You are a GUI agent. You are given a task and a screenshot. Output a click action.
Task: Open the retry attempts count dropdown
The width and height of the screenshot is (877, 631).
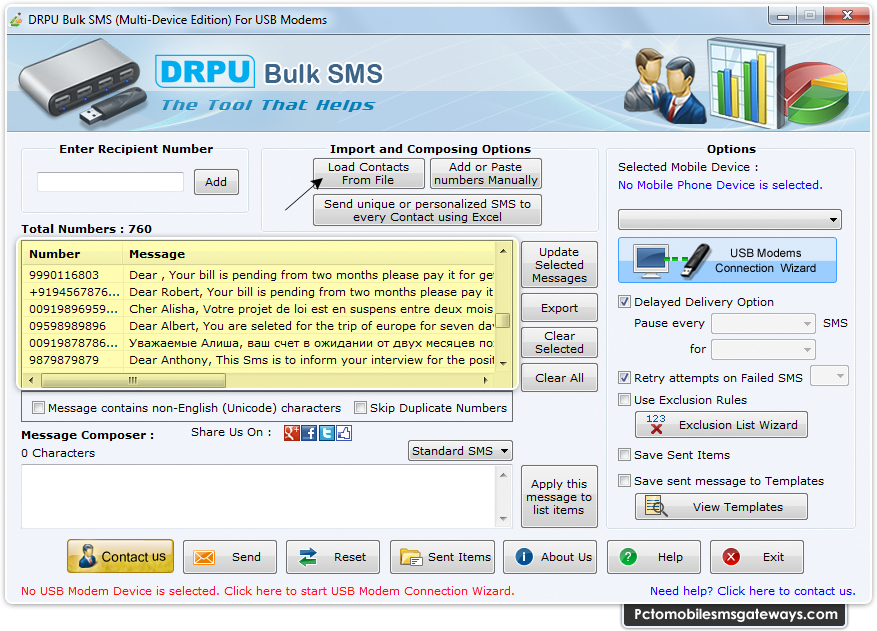pos(829,376)
